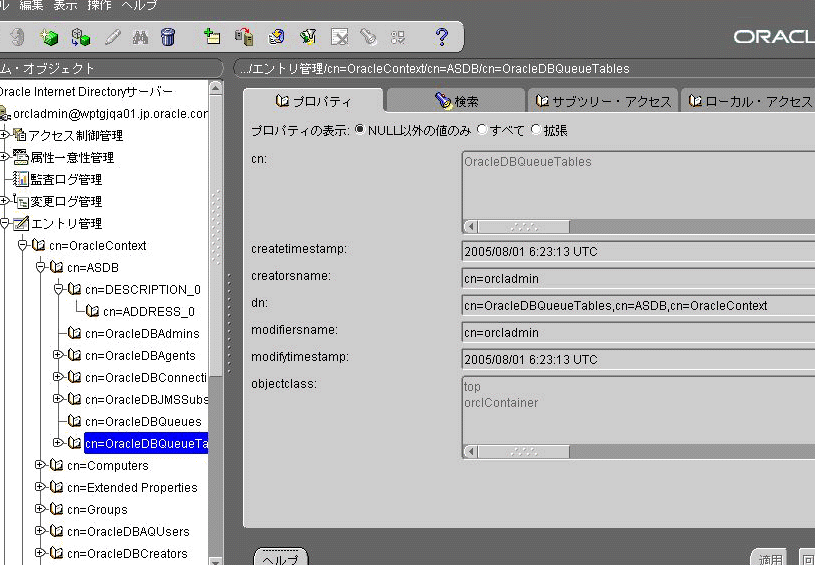Click the orcladmin server connection icon

(5, 114)
